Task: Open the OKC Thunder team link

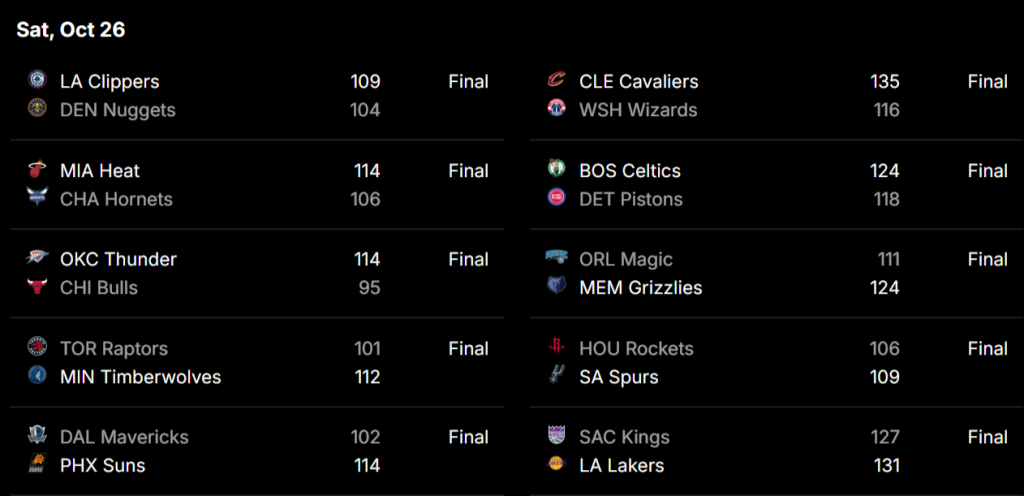Action: [118, 259]
